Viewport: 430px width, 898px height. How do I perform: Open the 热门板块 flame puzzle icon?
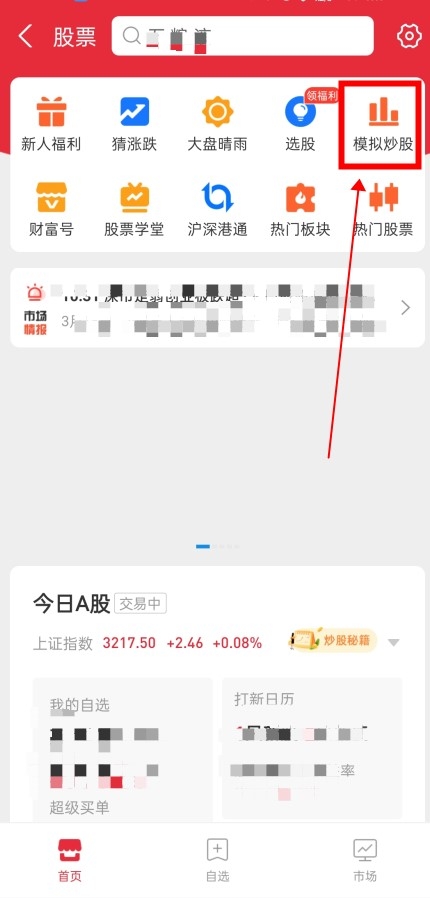300,198
